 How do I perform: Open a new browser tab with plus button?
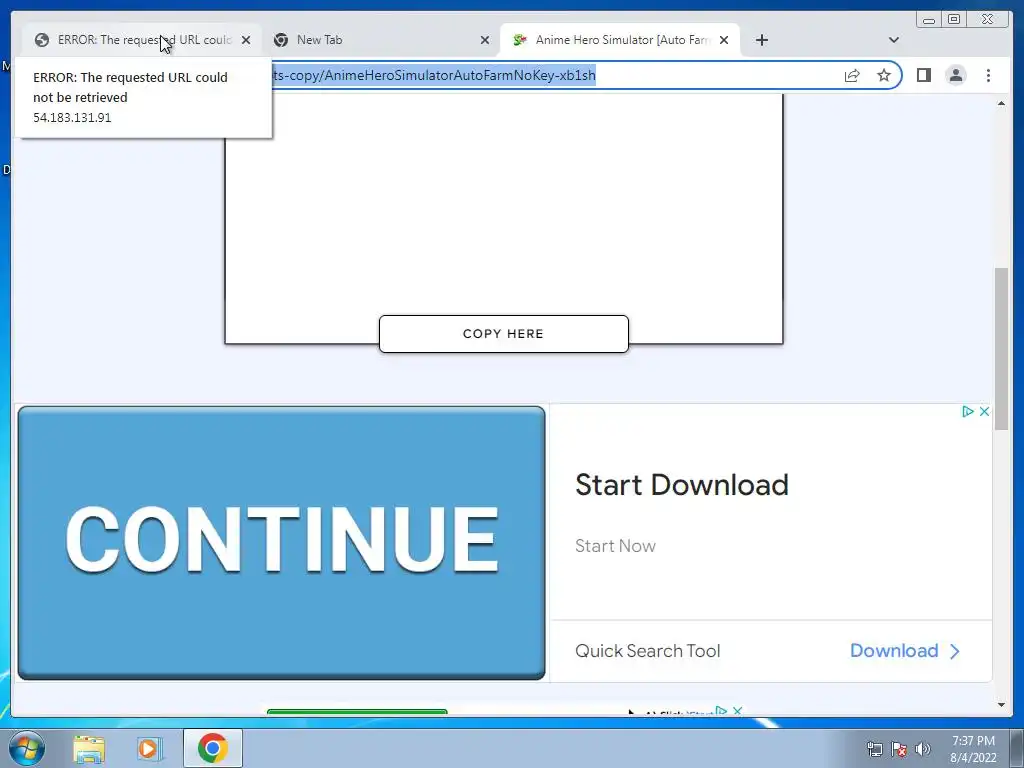(761, 40)
